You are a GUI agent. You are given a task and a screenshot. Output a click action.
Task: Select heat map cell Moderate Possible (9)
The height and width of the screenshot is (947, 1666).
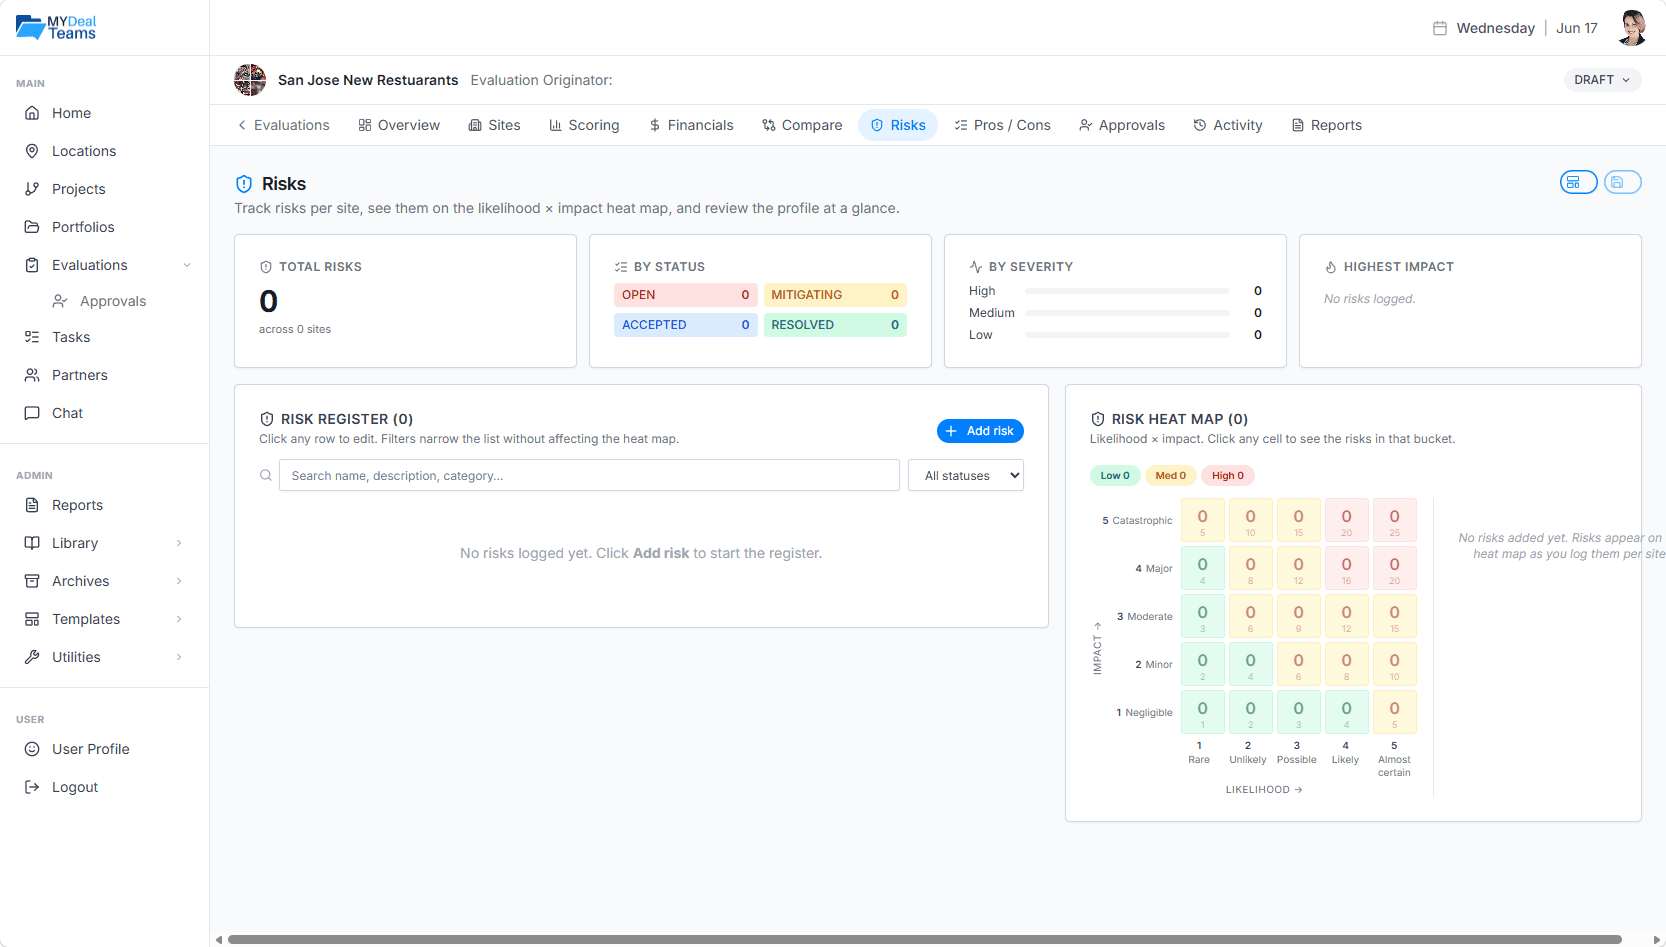[1299, 616]
